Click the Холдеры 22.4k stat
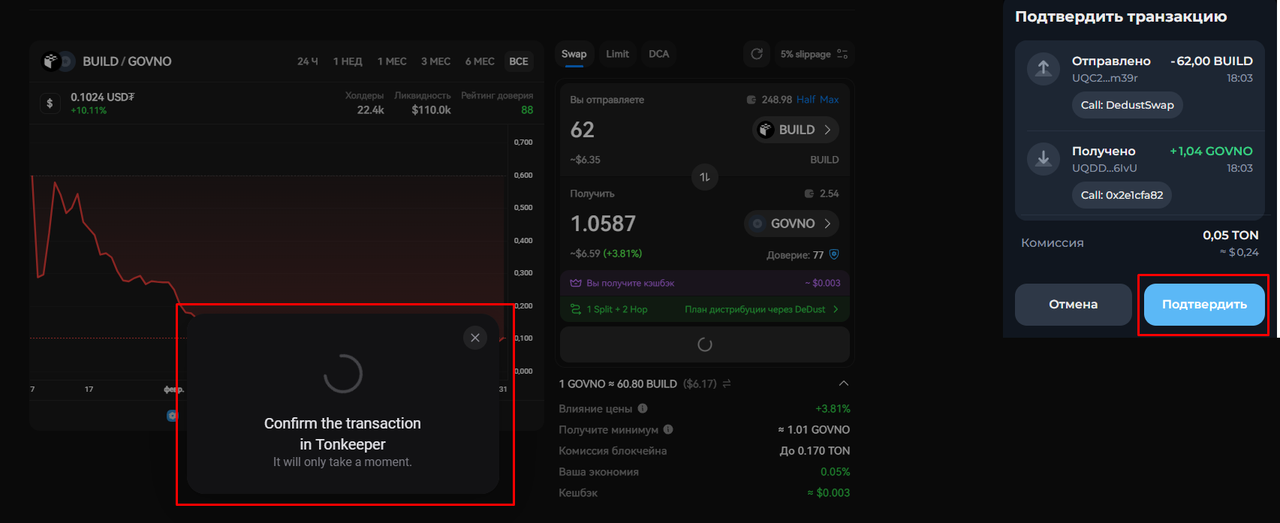Screen dimensions: 1280x523 [364, 103]
